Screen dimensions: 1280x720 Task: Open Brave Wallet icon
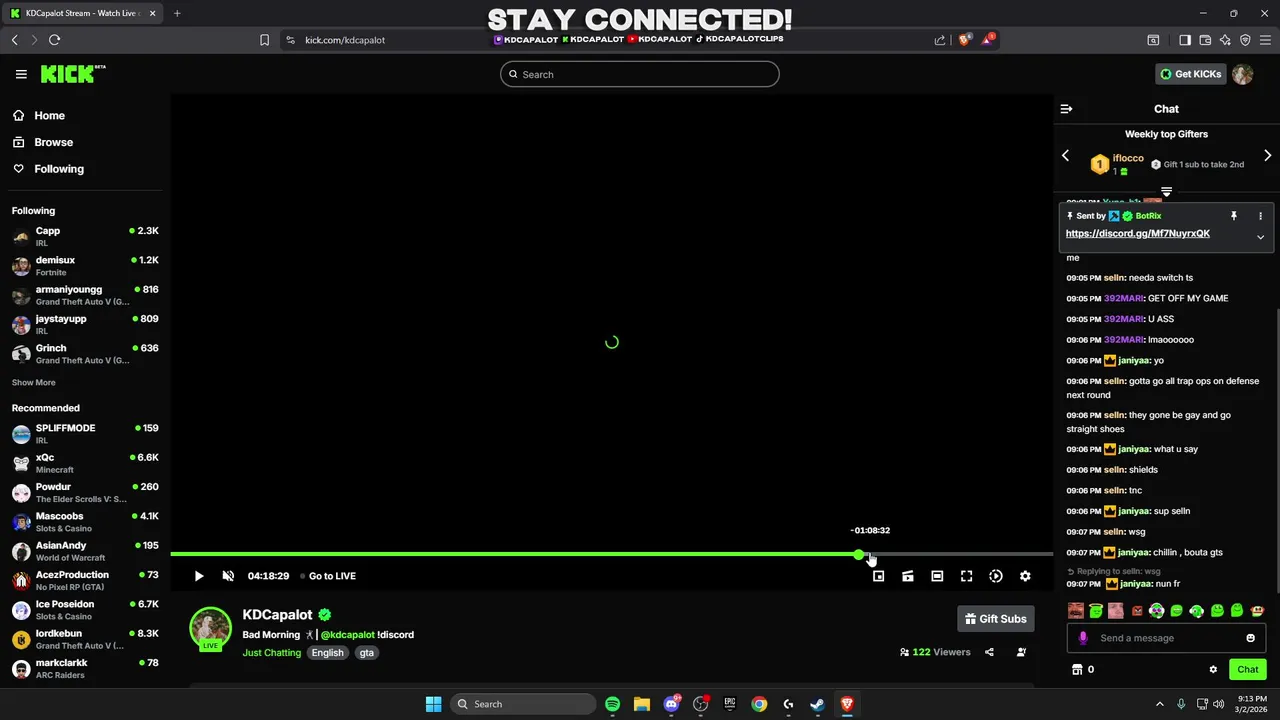[1205, 40]
